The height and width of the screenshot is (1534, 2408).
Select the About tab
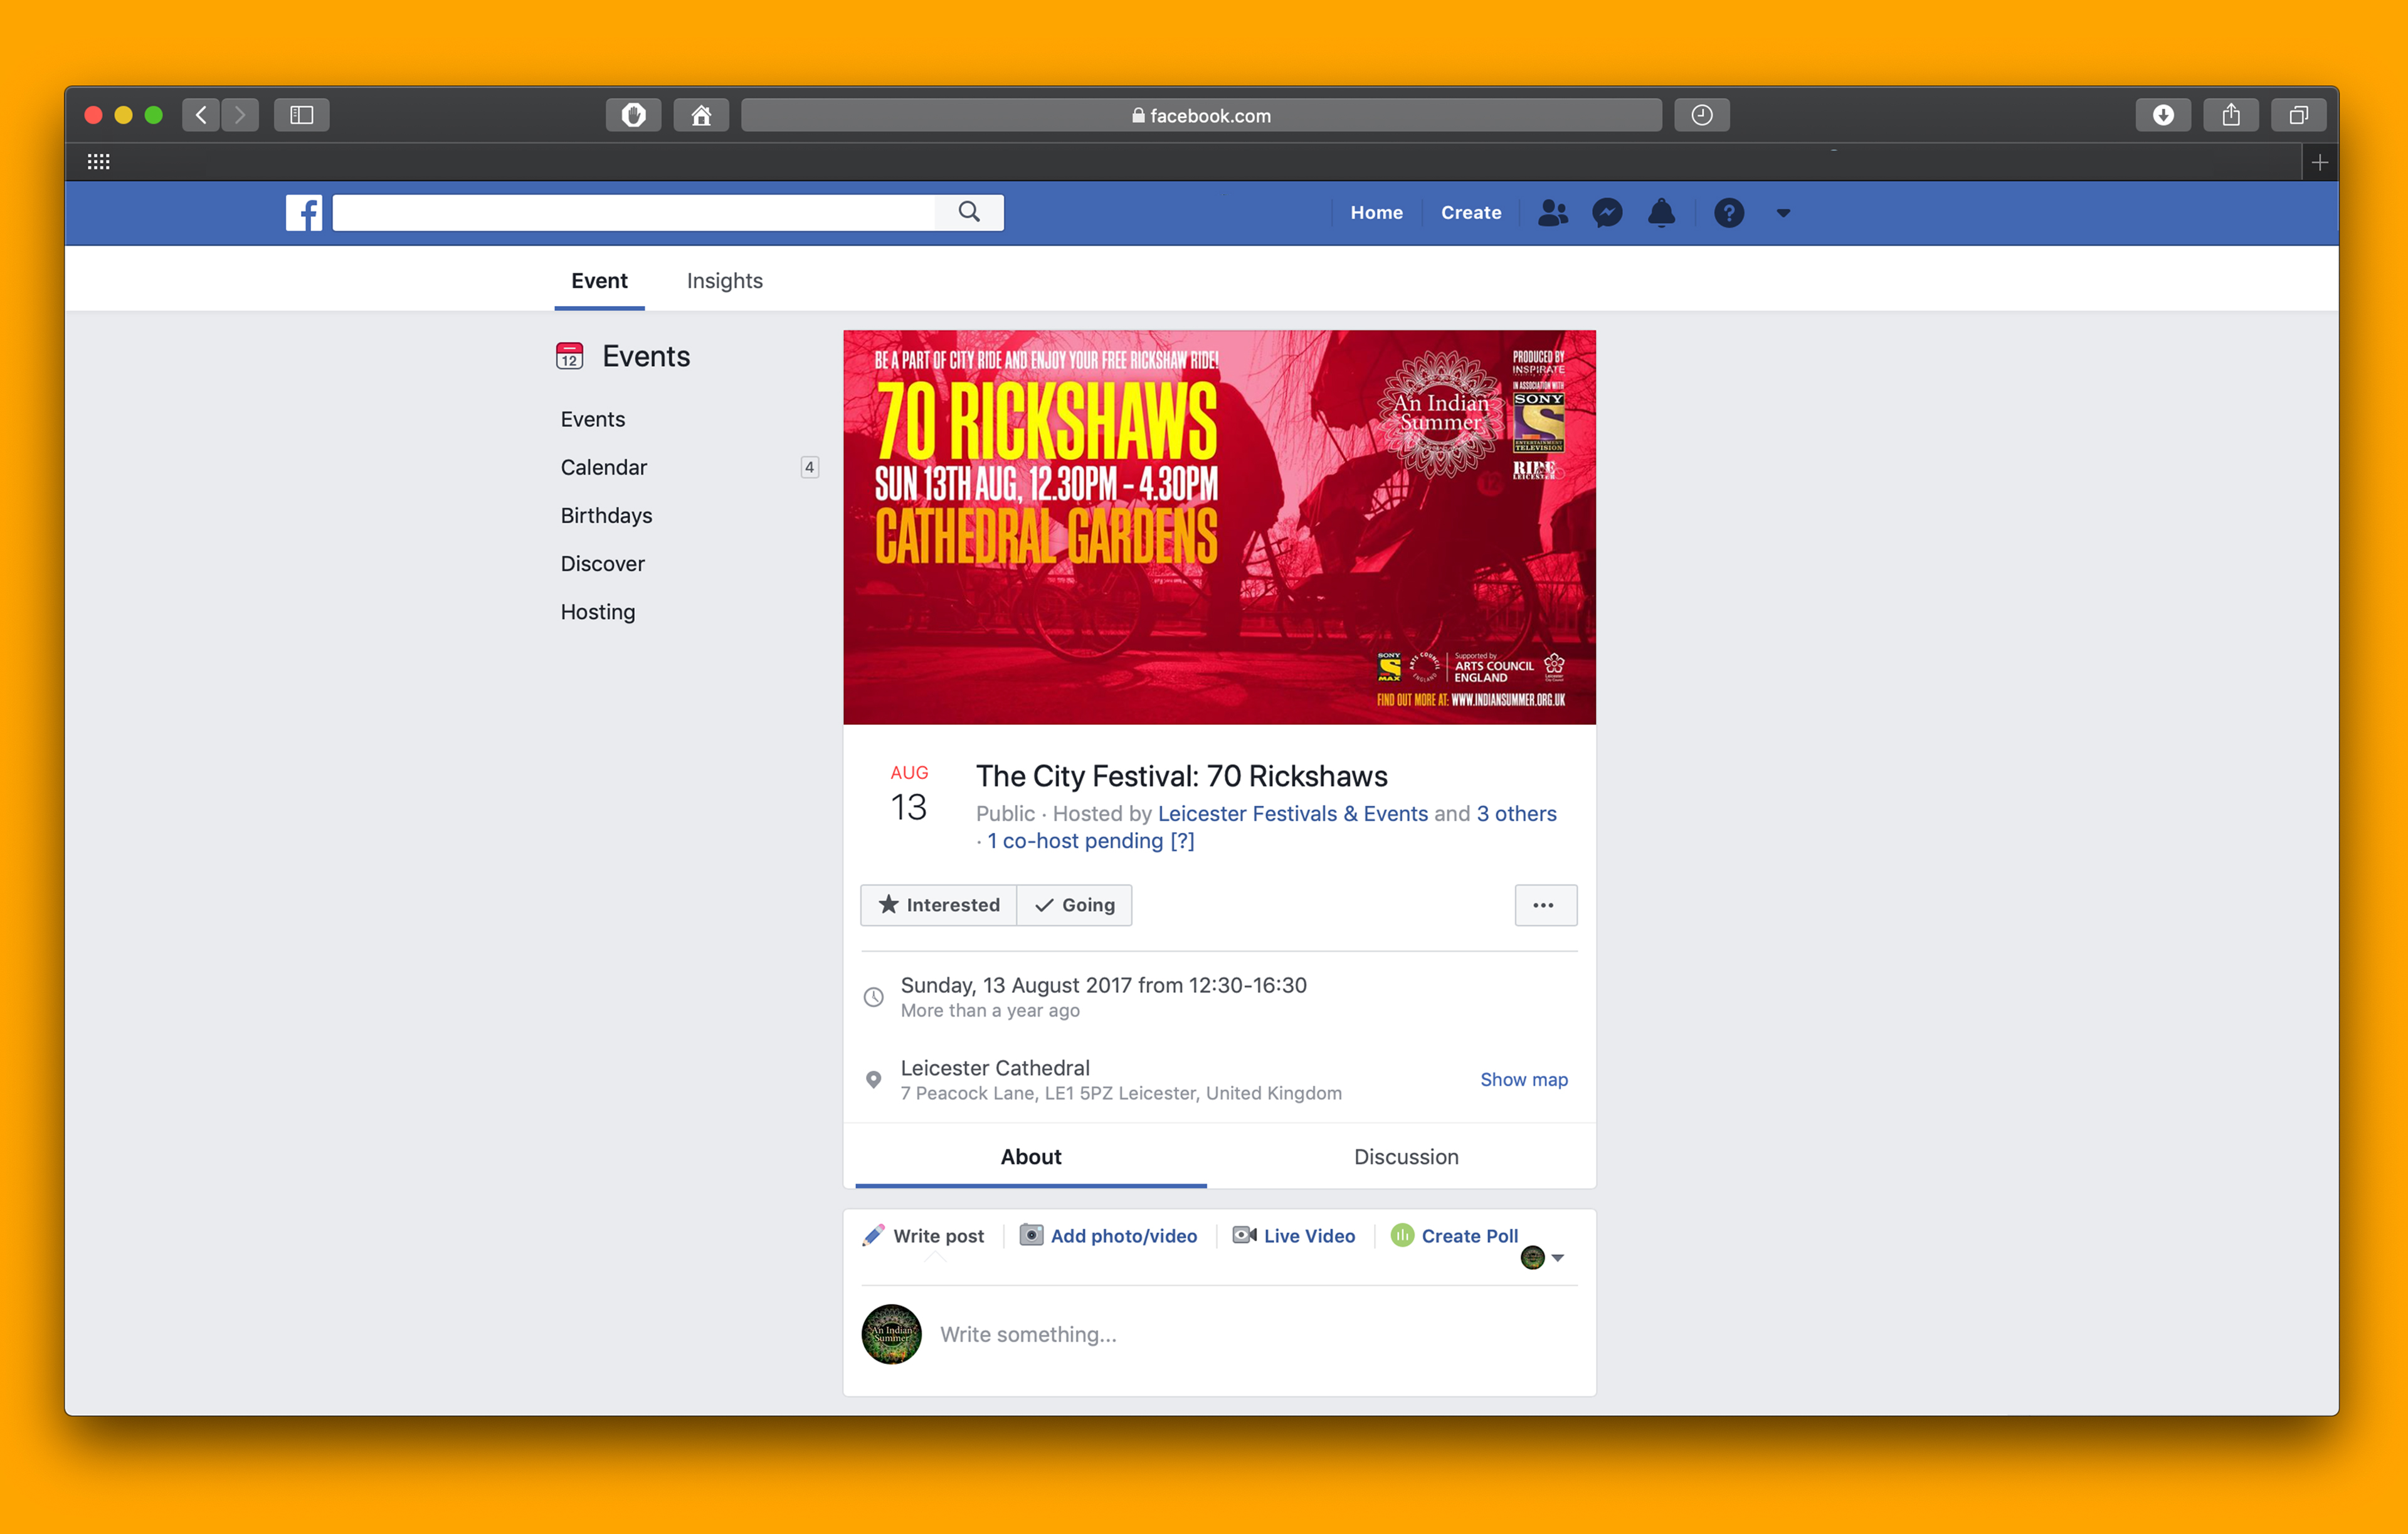click(x=1031, y=1157)
